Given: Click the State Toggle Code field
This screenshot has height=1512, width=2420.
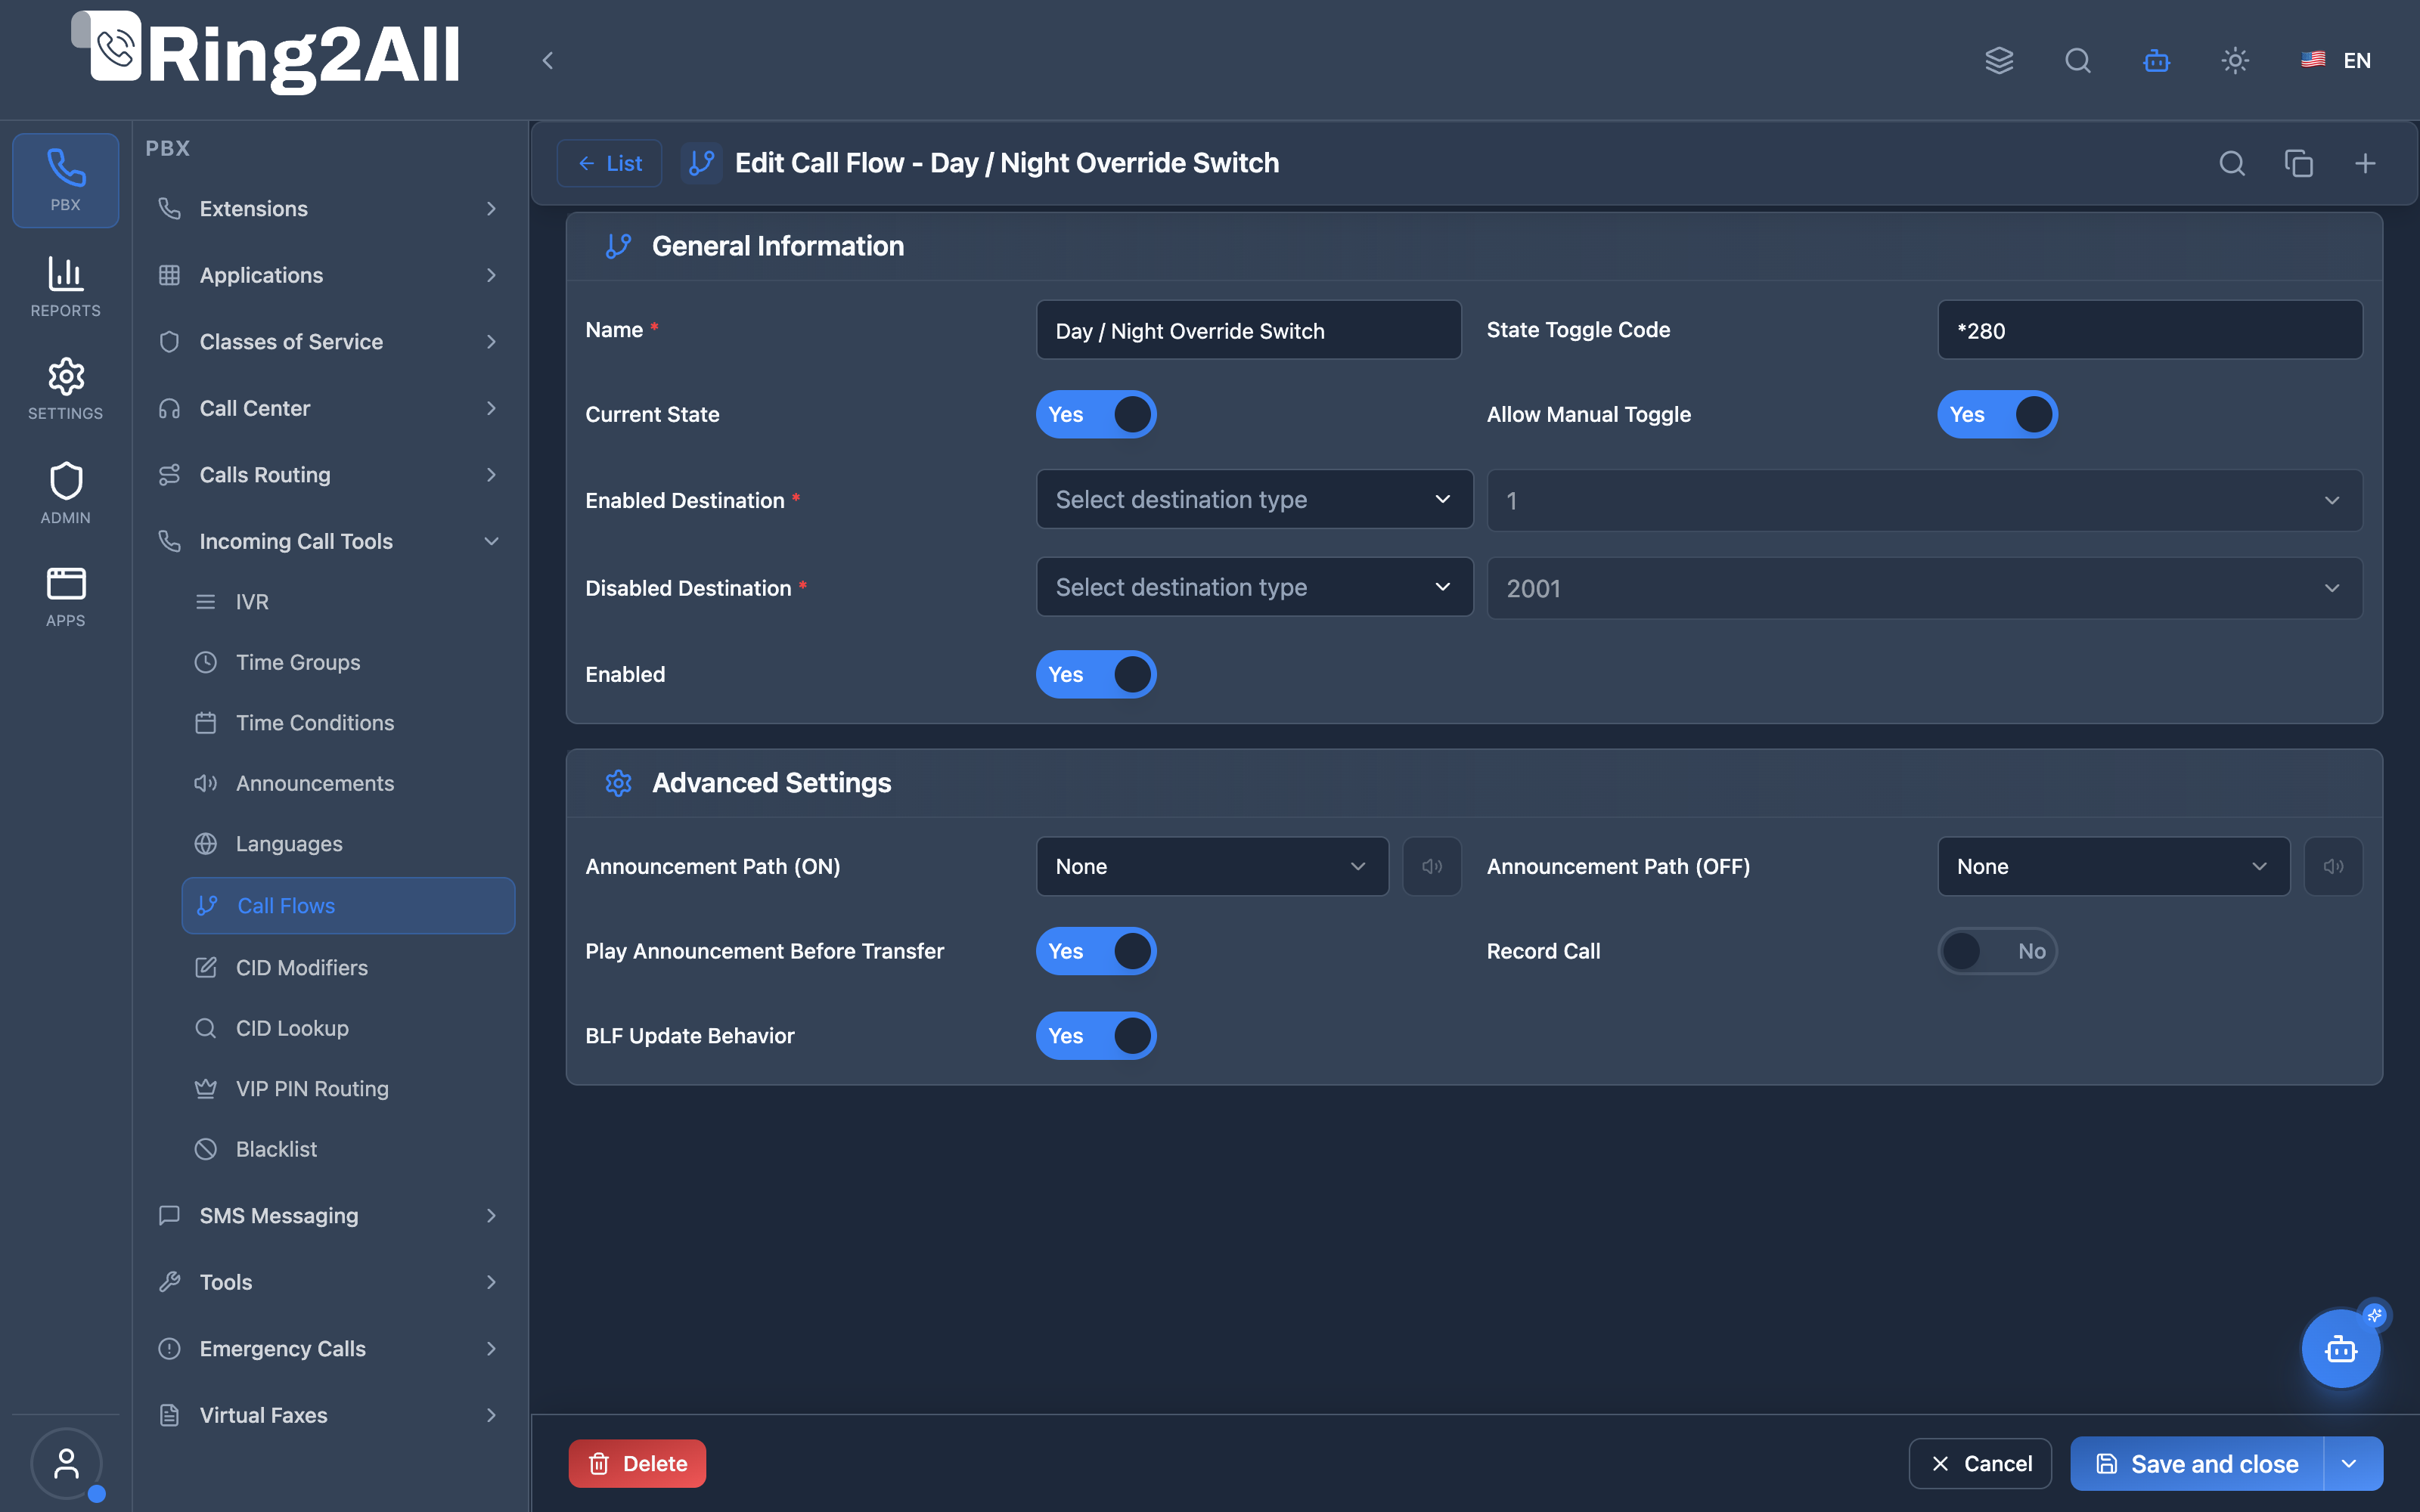Looking at the screenshot, I should pyautogui.click(x=2150, y=330).
